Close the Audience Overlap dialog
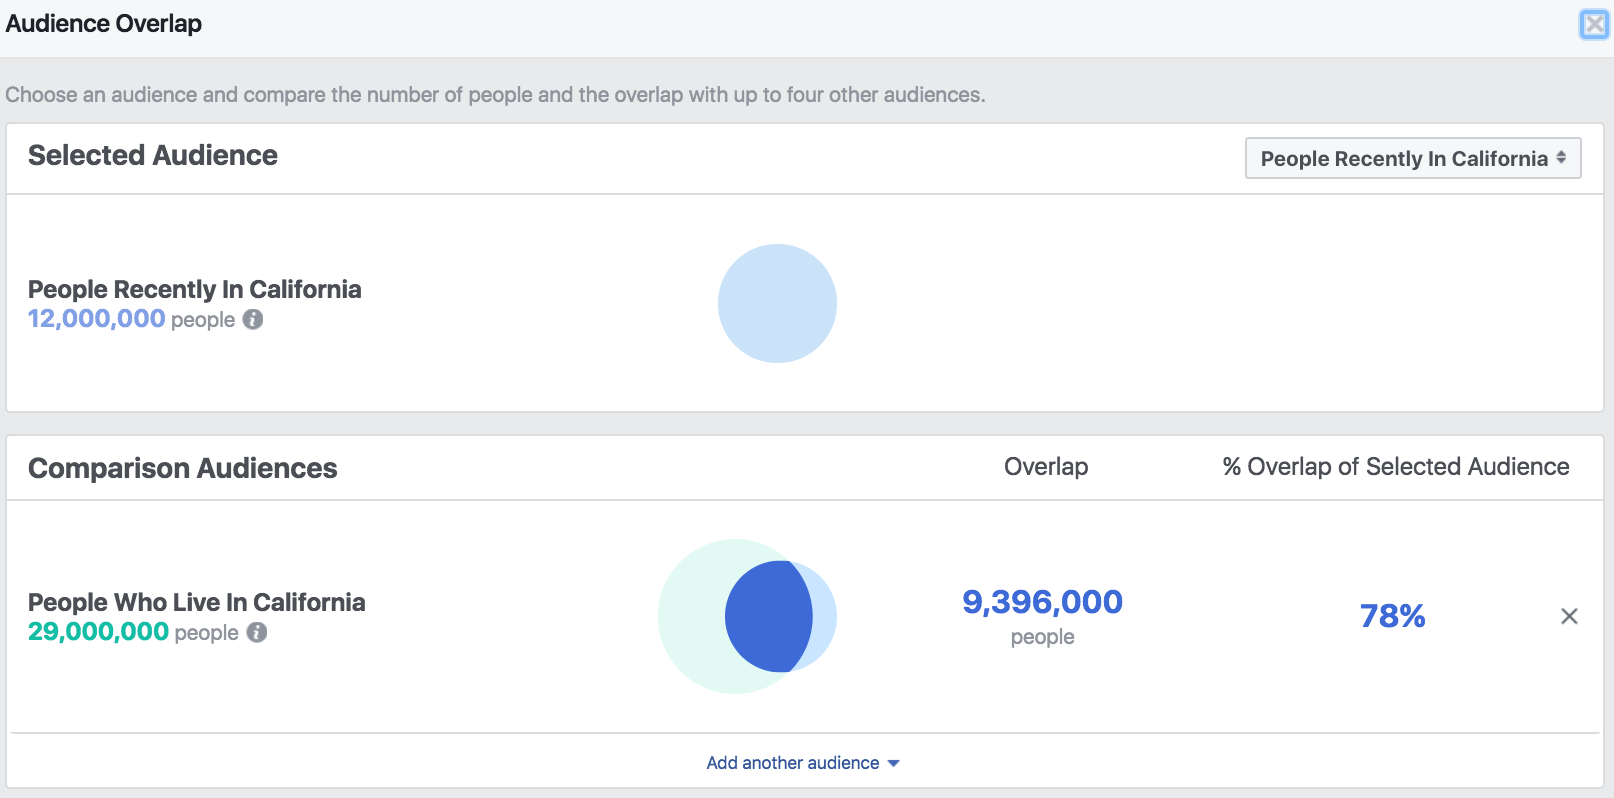This screenshot has height=798, width=1614. click(x=1594, y=24)
